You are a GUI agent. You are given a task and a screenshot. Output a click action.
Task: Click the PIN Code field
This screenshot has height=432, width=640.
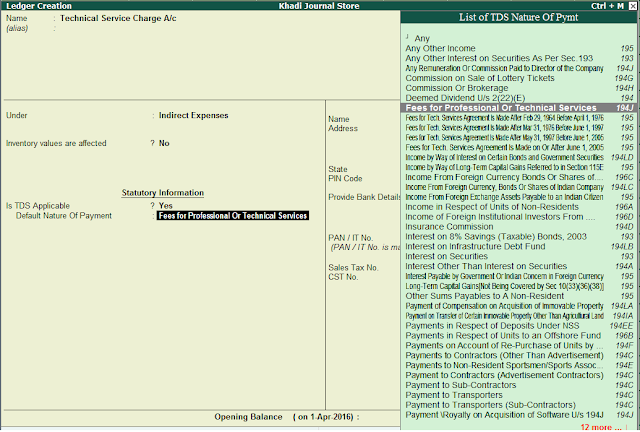coord(345,179)
